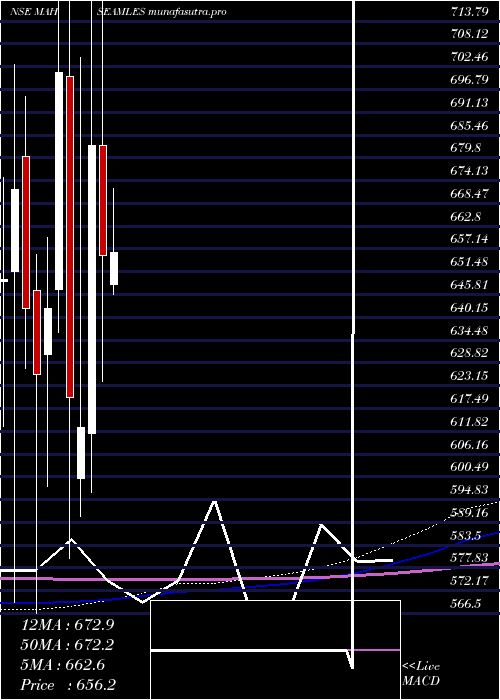
Task: Click the <<Live MACD label
Action: click(421, 674)
